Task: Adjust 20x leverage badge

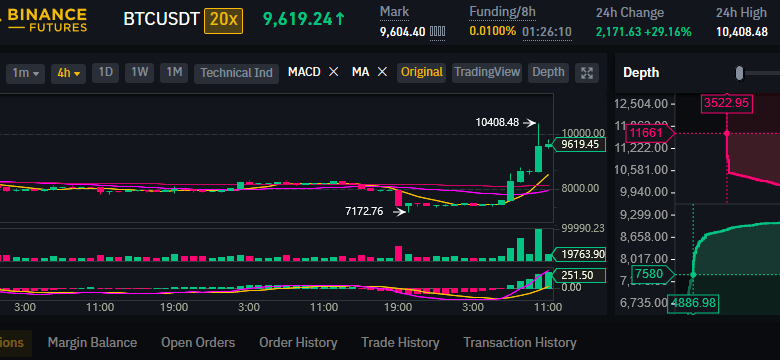Action: coord(223,19)
